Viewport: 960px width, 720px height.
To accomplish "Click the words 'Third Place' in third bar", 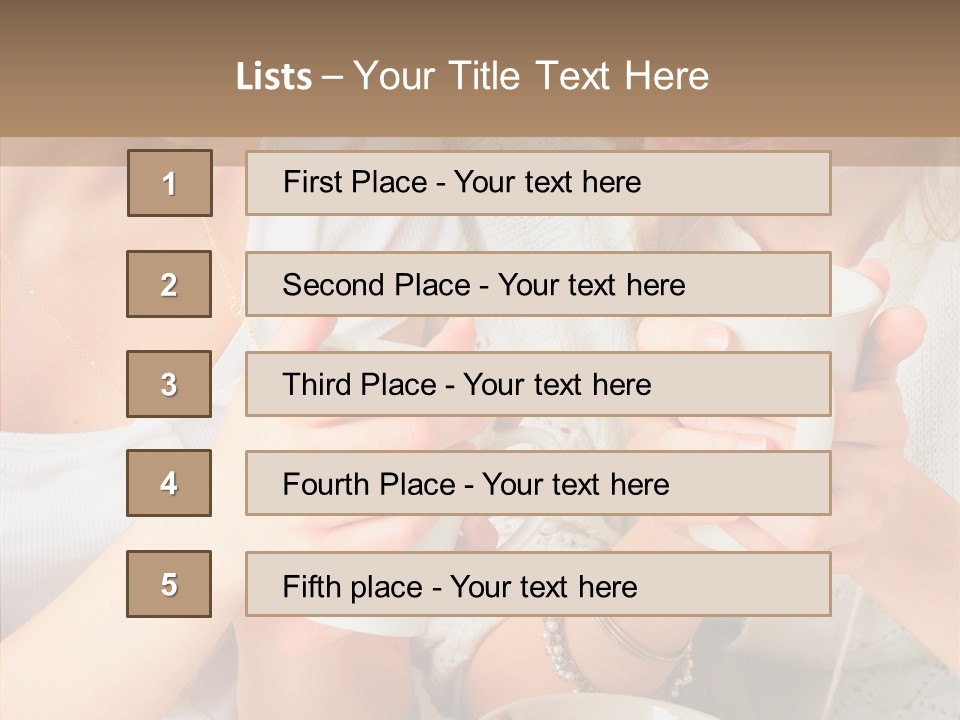I will [x=359, y=384].
